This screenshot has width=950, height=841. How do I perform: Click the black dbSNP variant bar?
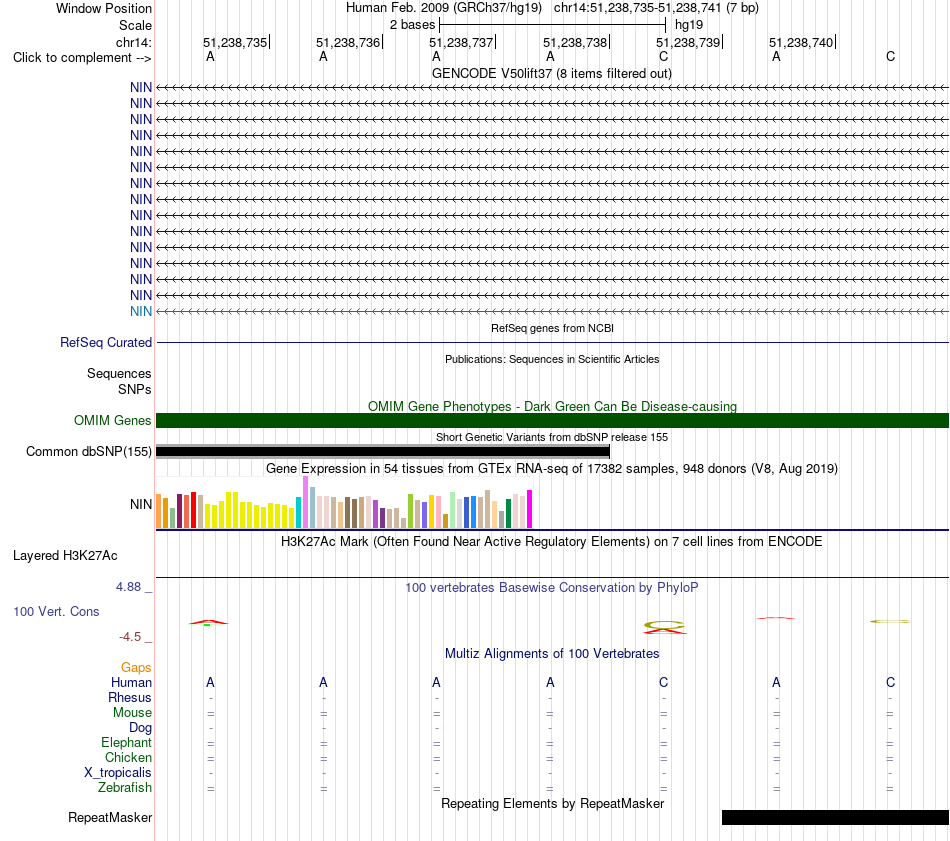[x=383, y=451]
